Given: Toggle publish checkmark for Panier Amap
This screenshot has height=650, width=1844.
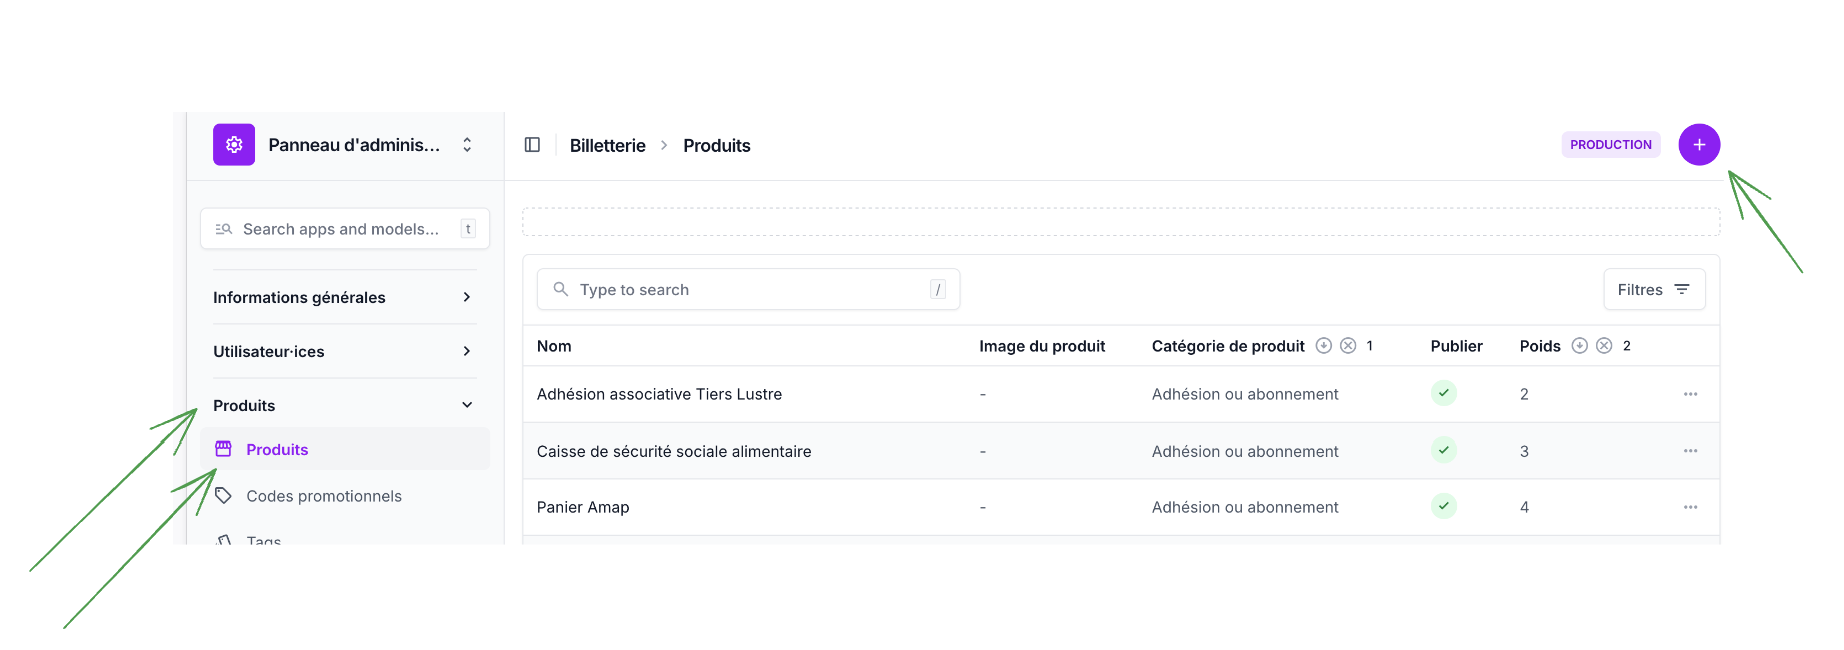Looking at the screenshot, I should tap(1443, 506).
